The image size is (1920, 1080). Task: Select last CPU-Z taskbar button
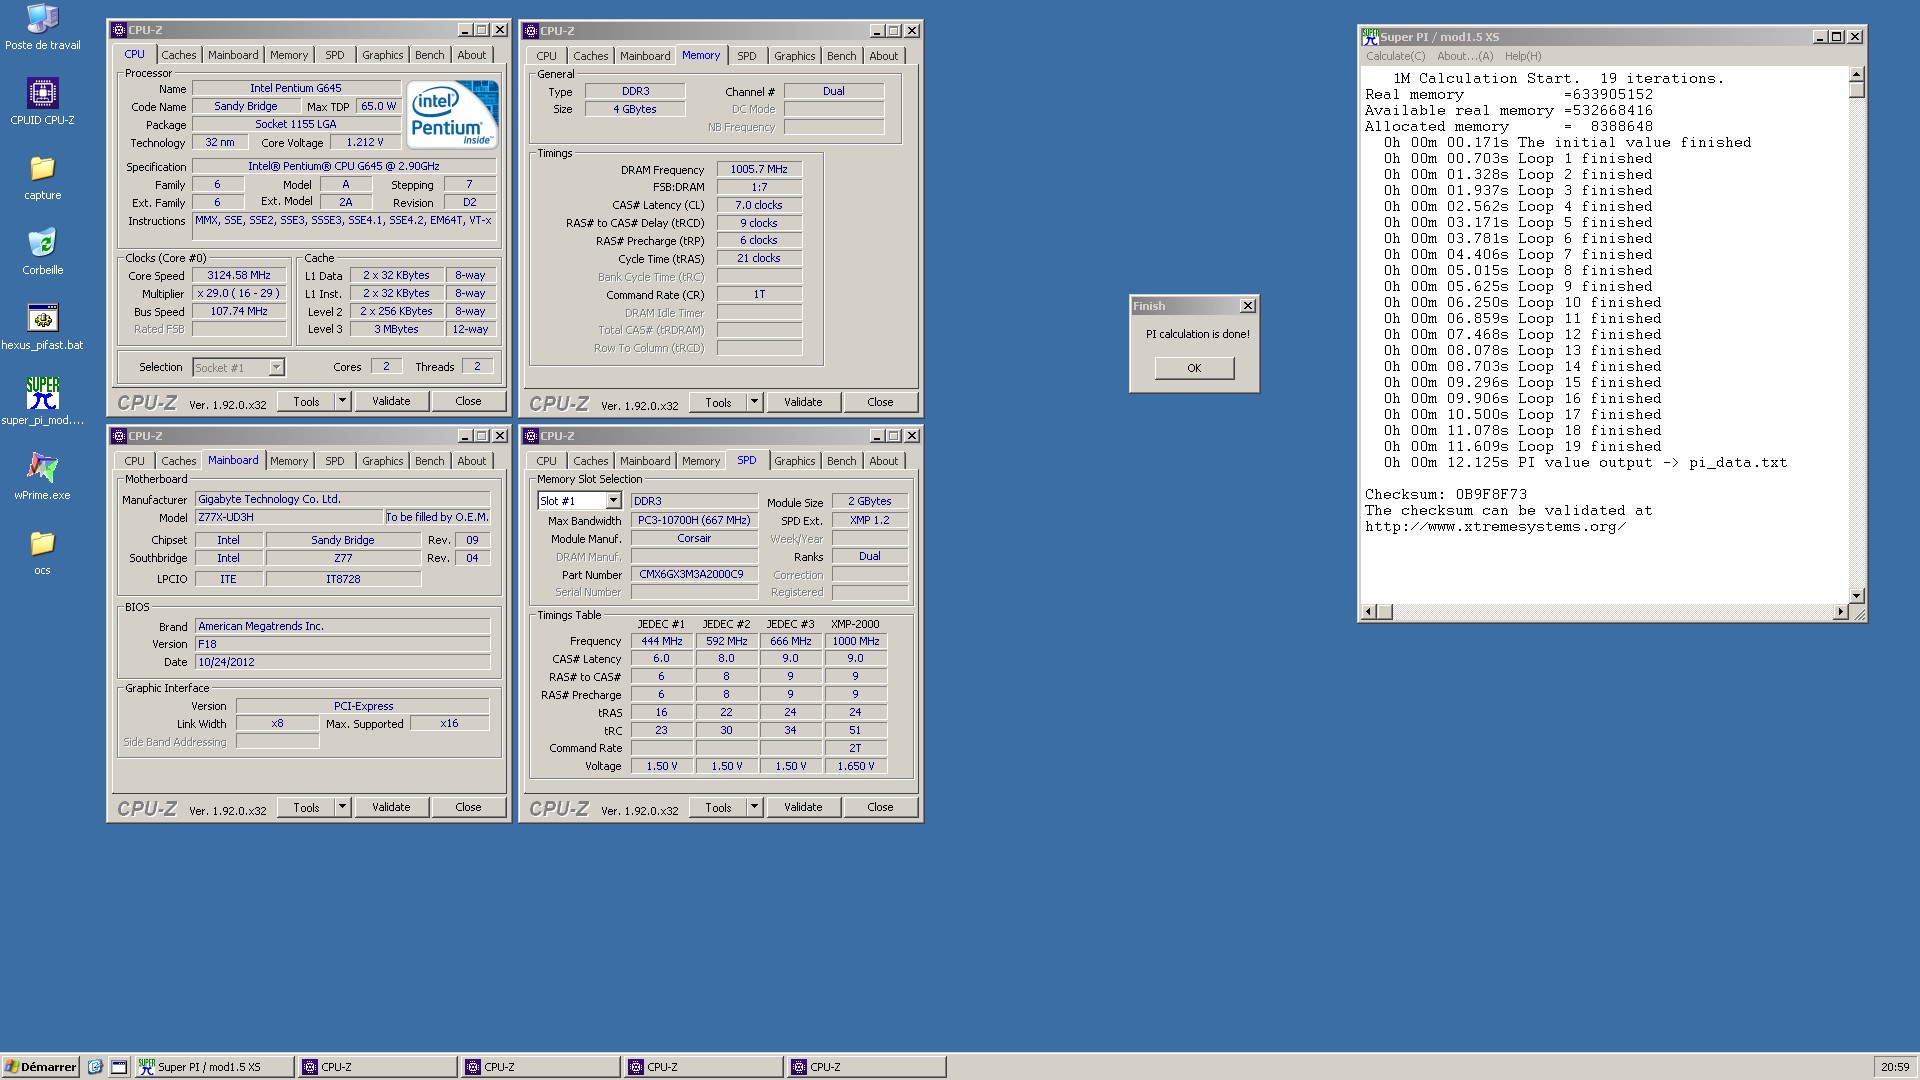866,1067
